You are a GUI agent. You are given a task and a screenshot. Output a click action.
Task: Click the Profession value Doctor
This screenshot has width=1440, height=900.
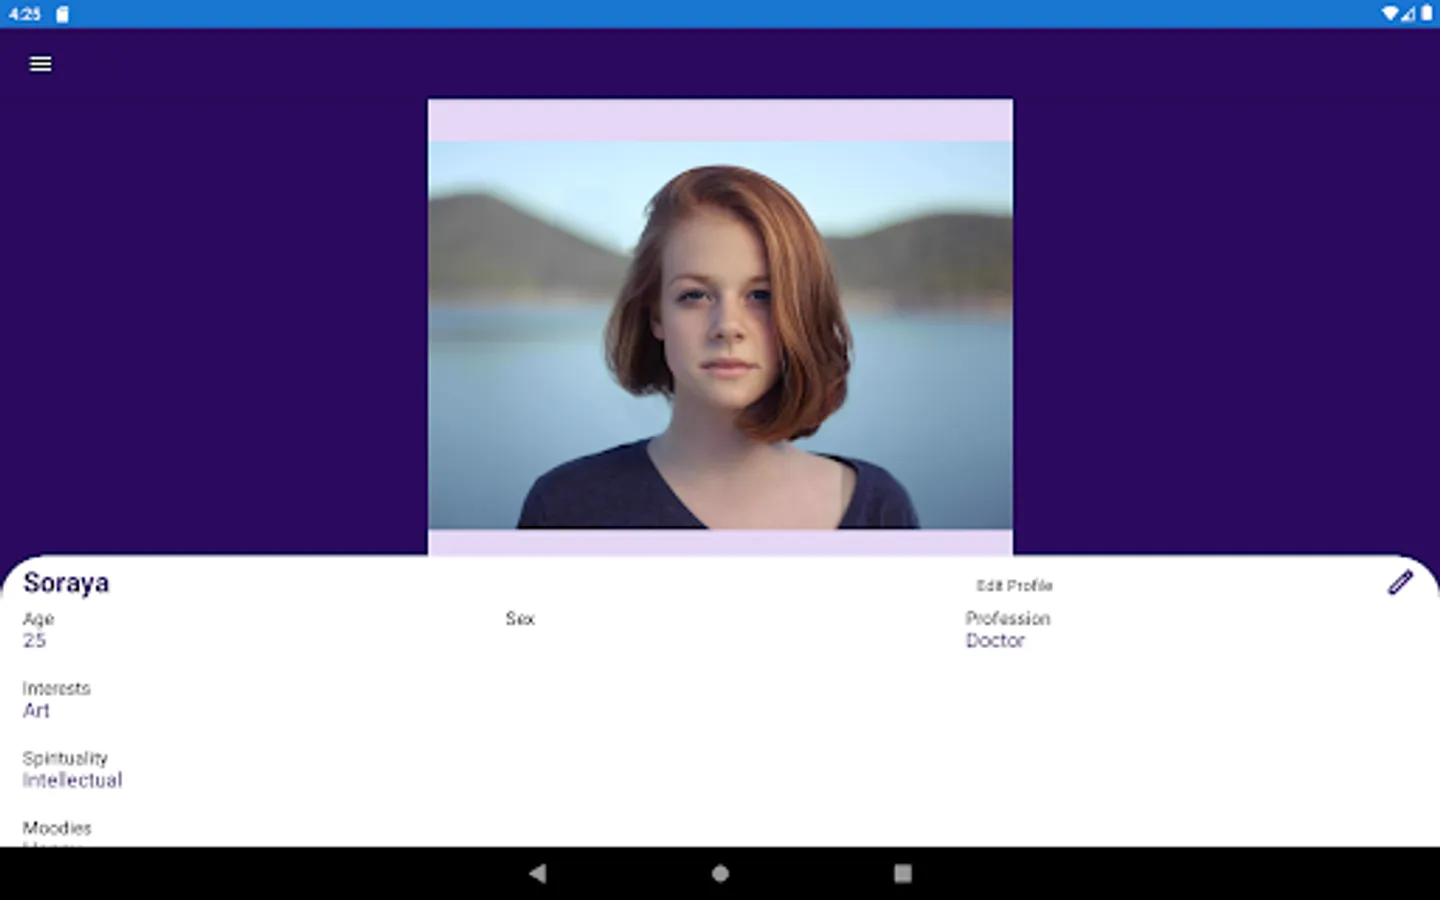(x=995, y=641)
